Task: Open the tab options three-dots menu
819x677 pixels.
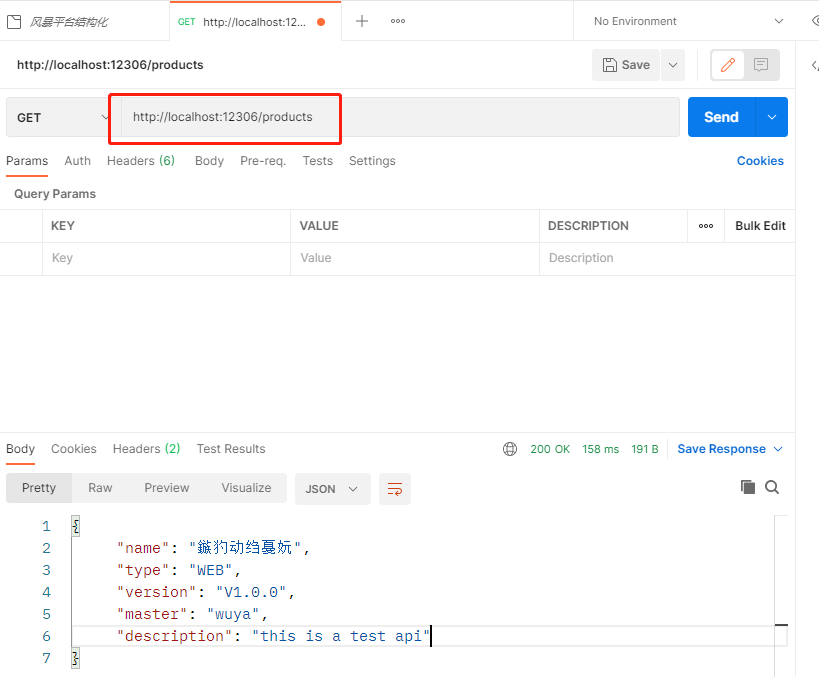Action: pyautogui.click(x=398, y=21)
